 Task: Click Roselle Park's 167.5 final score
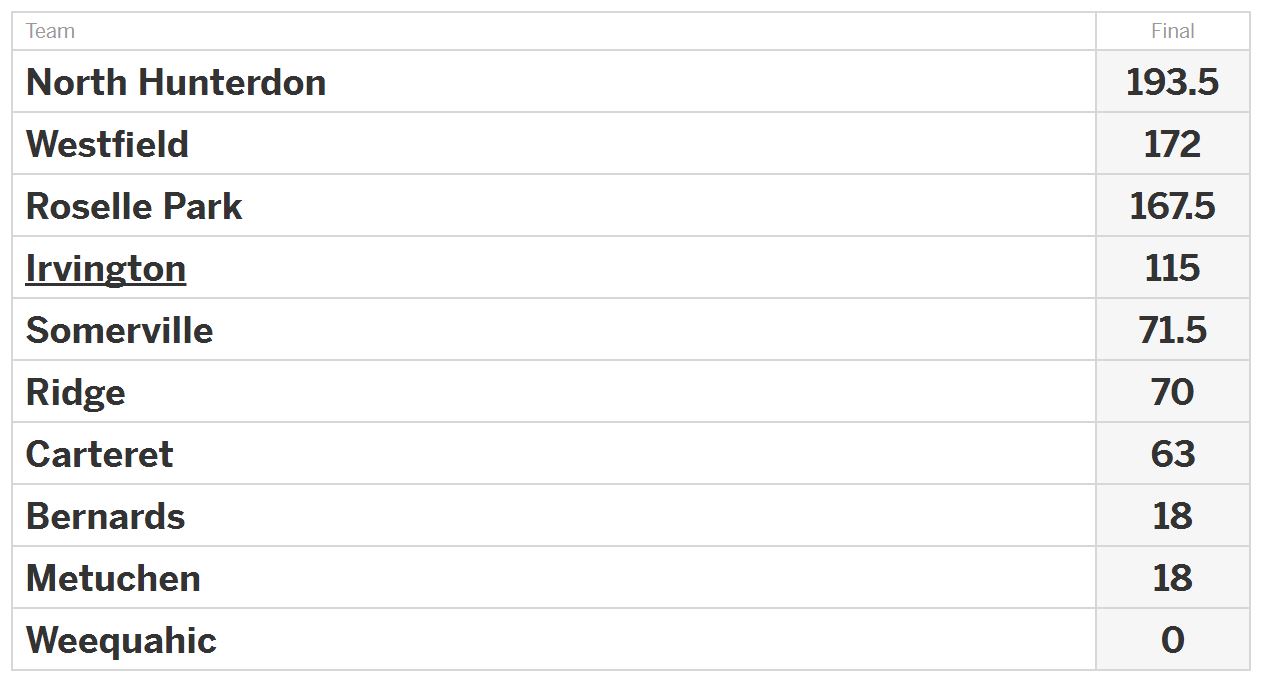coord(1172,206)
